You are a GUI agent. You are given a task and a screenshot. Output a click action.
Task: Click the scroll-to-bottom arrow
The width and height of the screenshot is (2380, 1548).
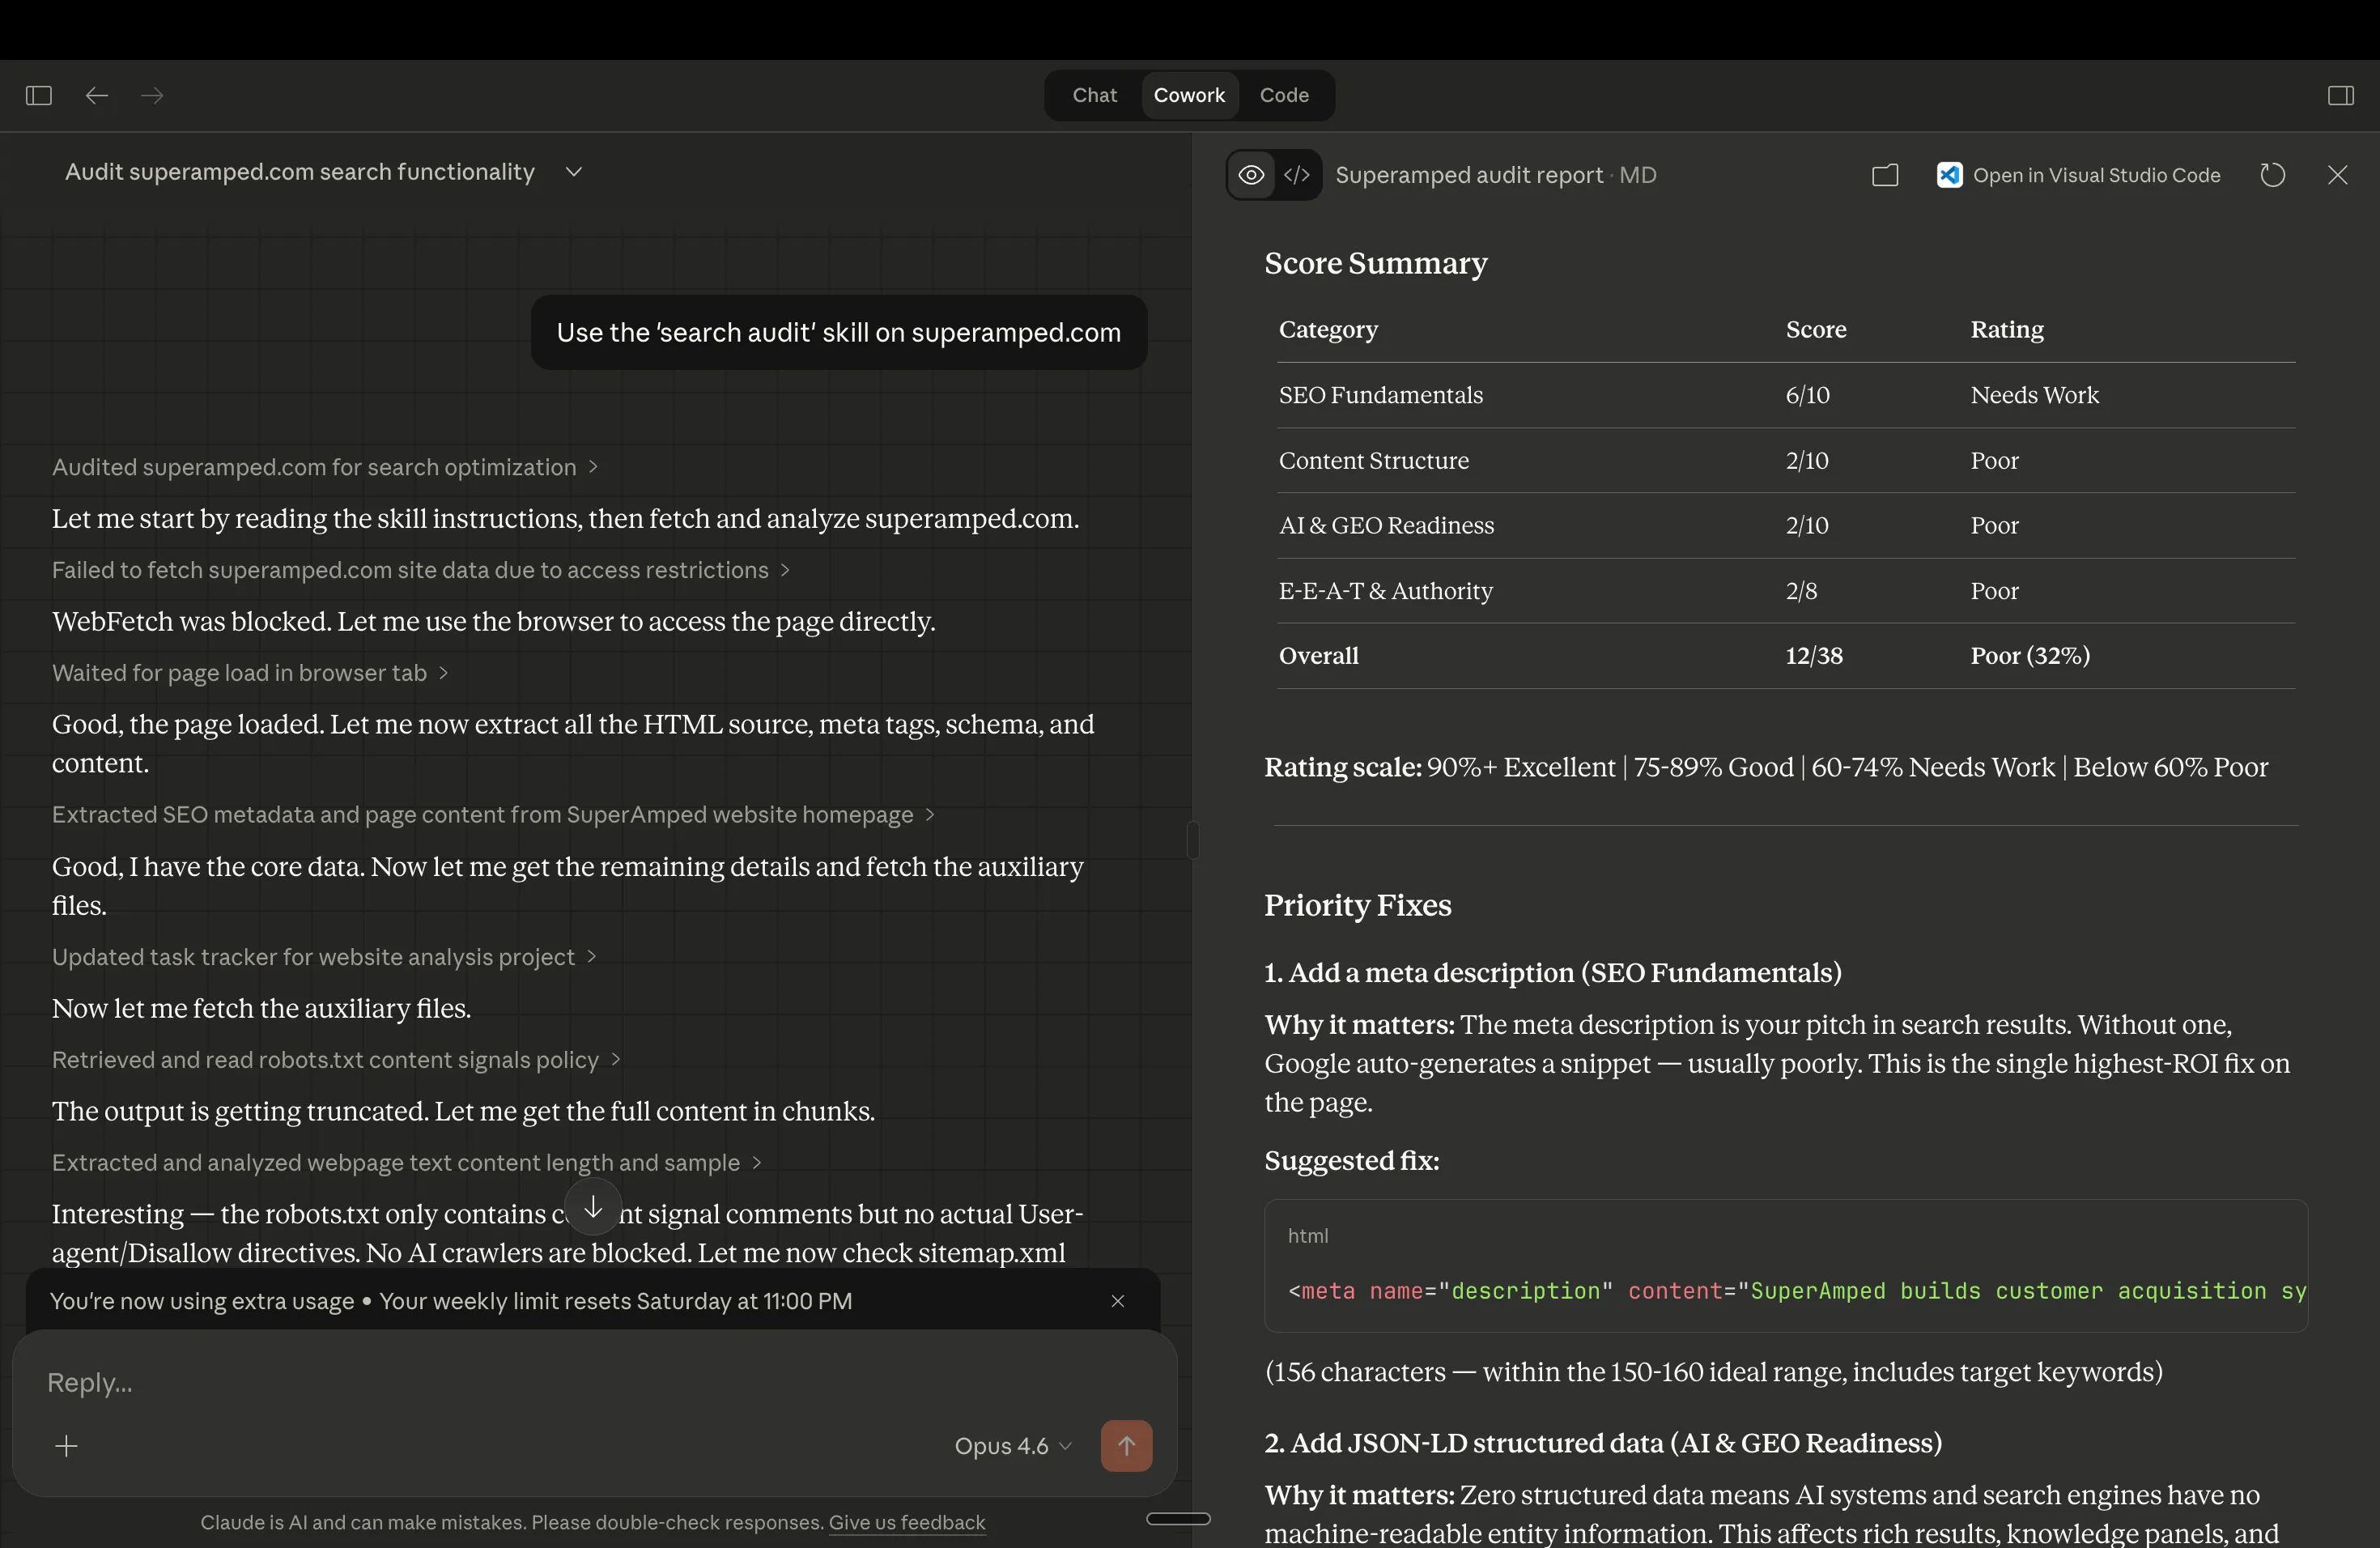(x=593, y=1206)
